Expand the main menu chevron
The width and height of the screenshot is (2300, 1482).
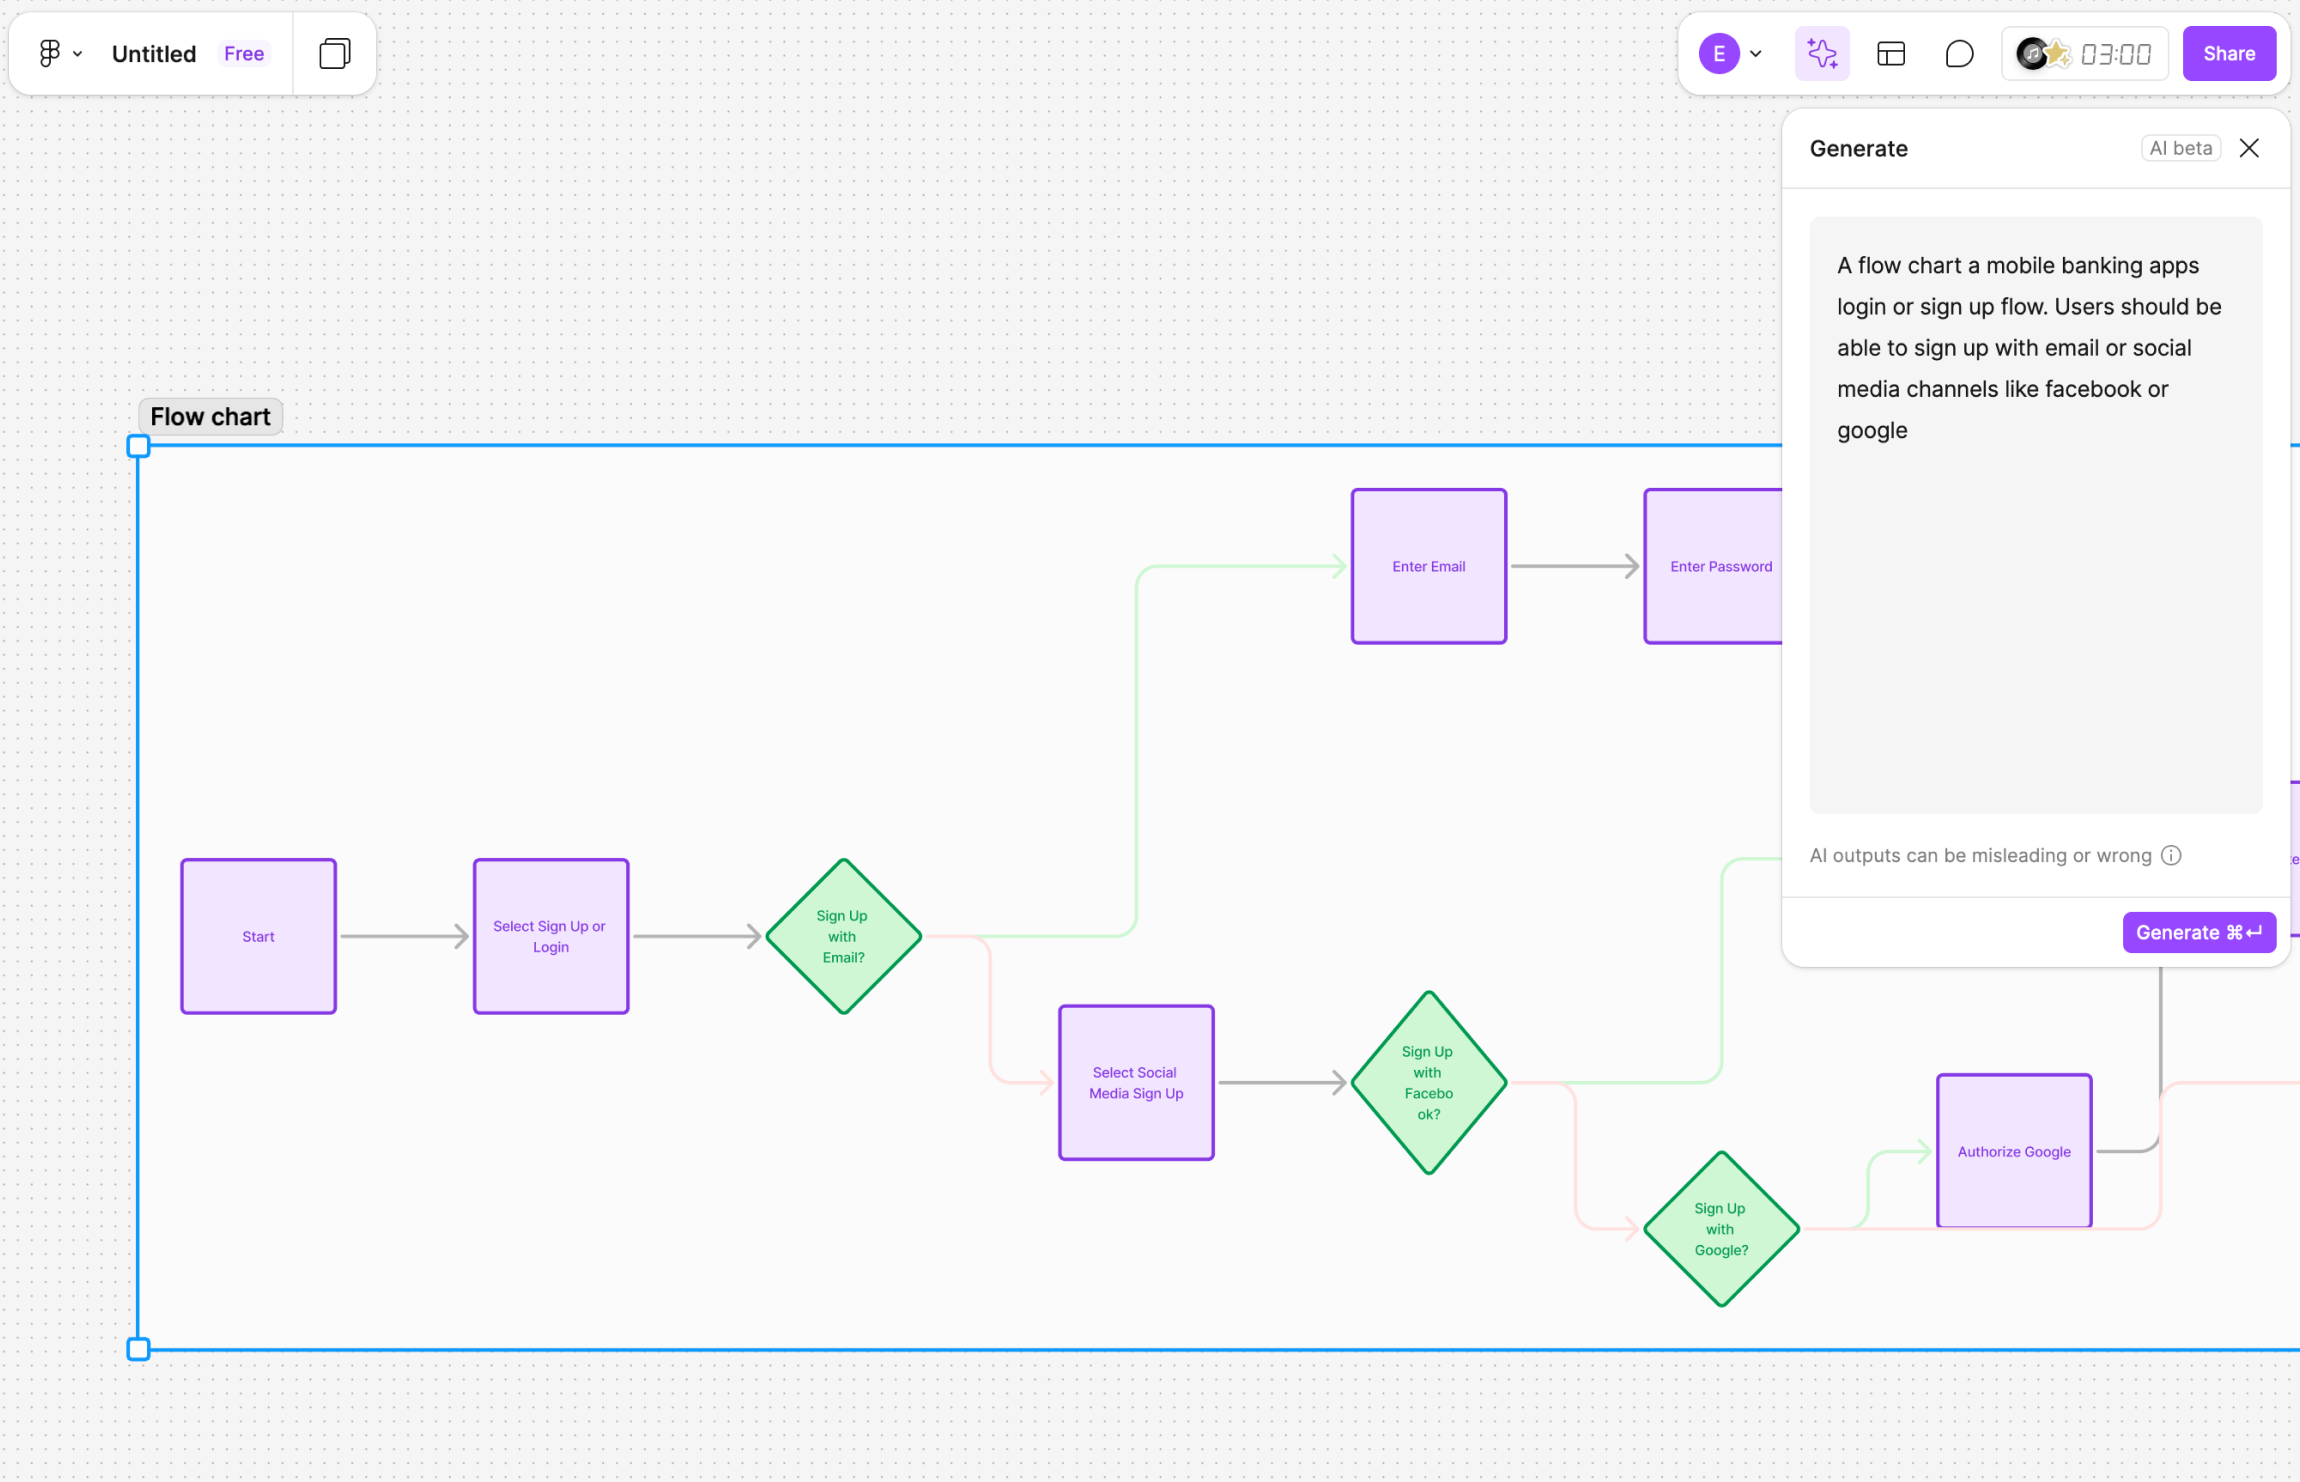tap(78, 54)
